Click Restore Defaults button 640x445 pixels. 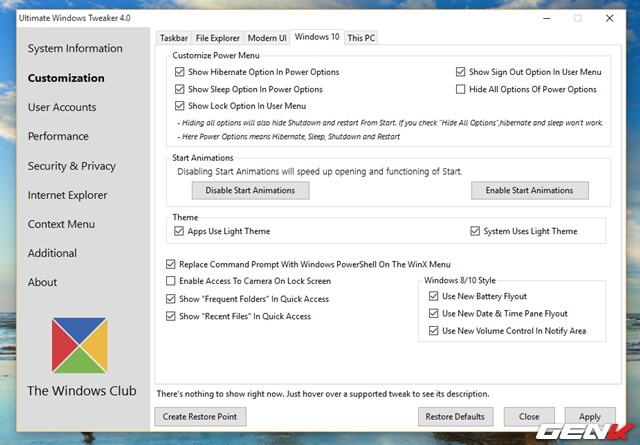tap(455, 416)
